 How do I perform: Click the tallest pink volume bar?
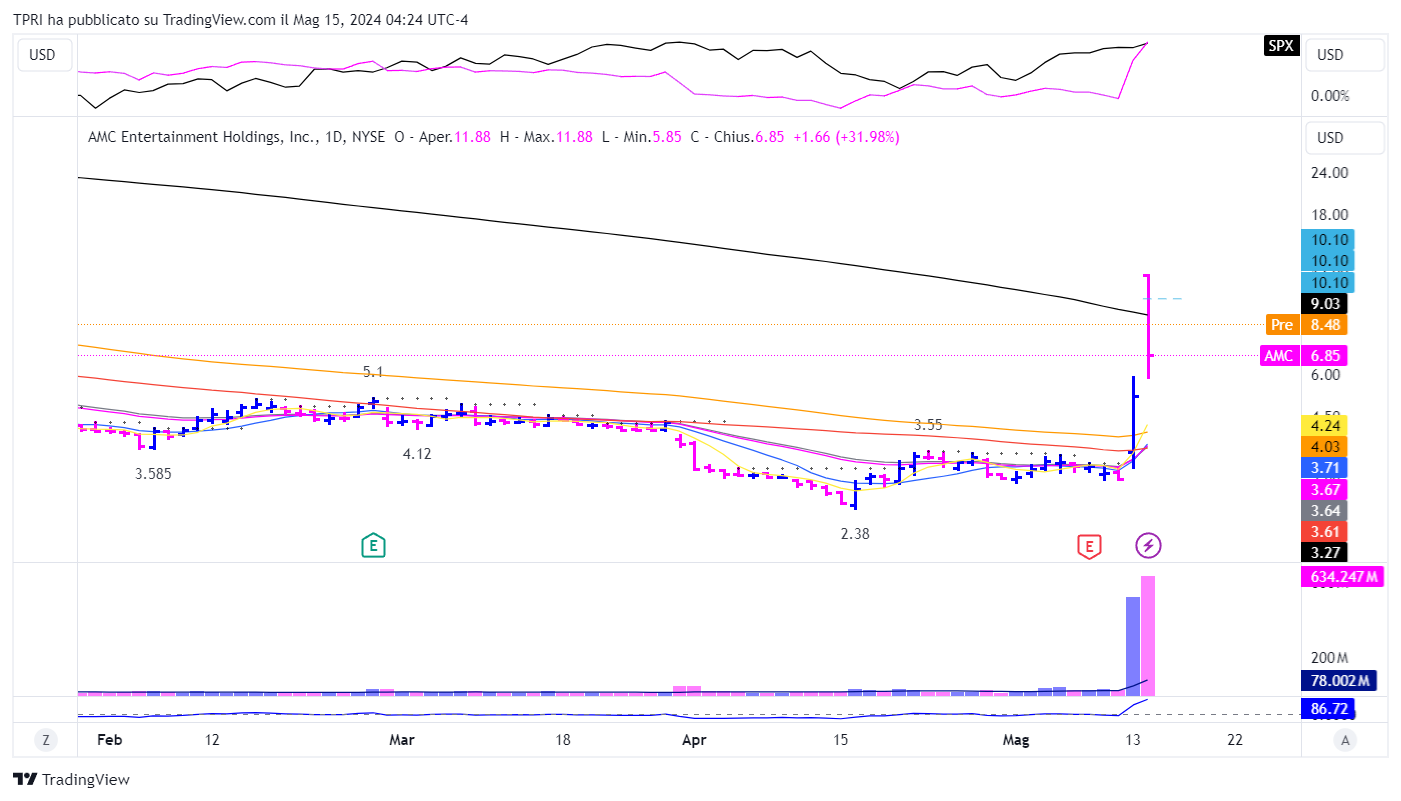click(x=1148, y=634)
